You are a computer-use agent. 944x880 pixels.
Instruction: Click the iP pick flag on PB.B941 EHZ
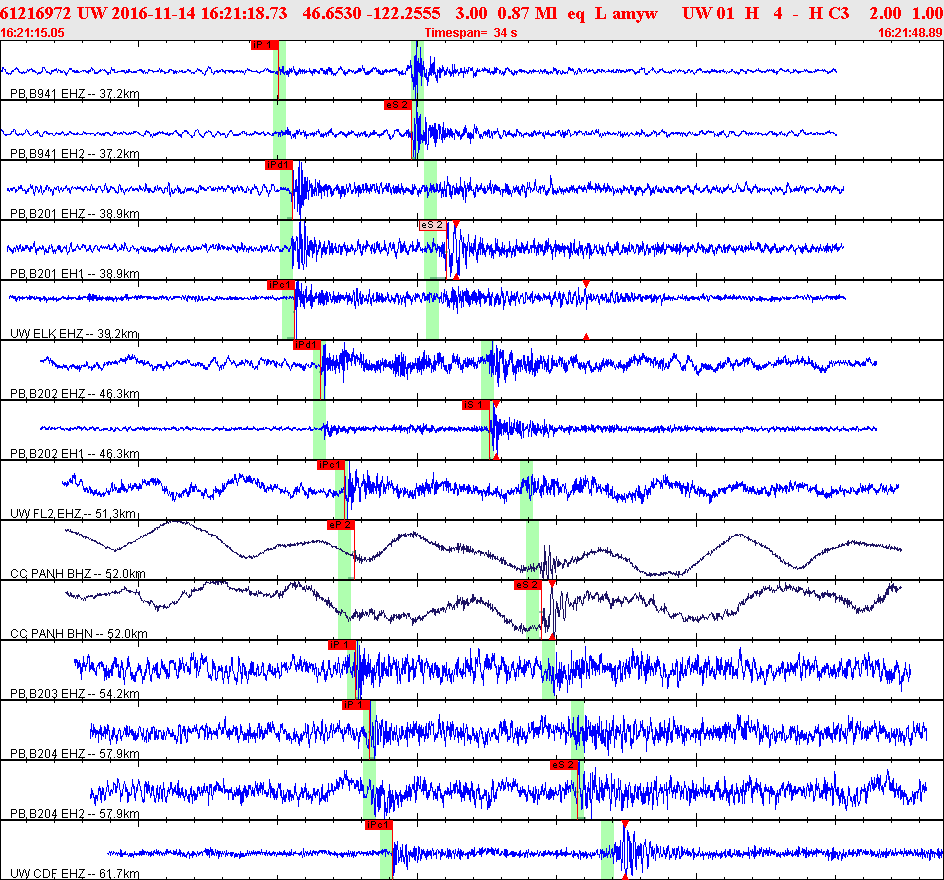(x=263, y=45)
